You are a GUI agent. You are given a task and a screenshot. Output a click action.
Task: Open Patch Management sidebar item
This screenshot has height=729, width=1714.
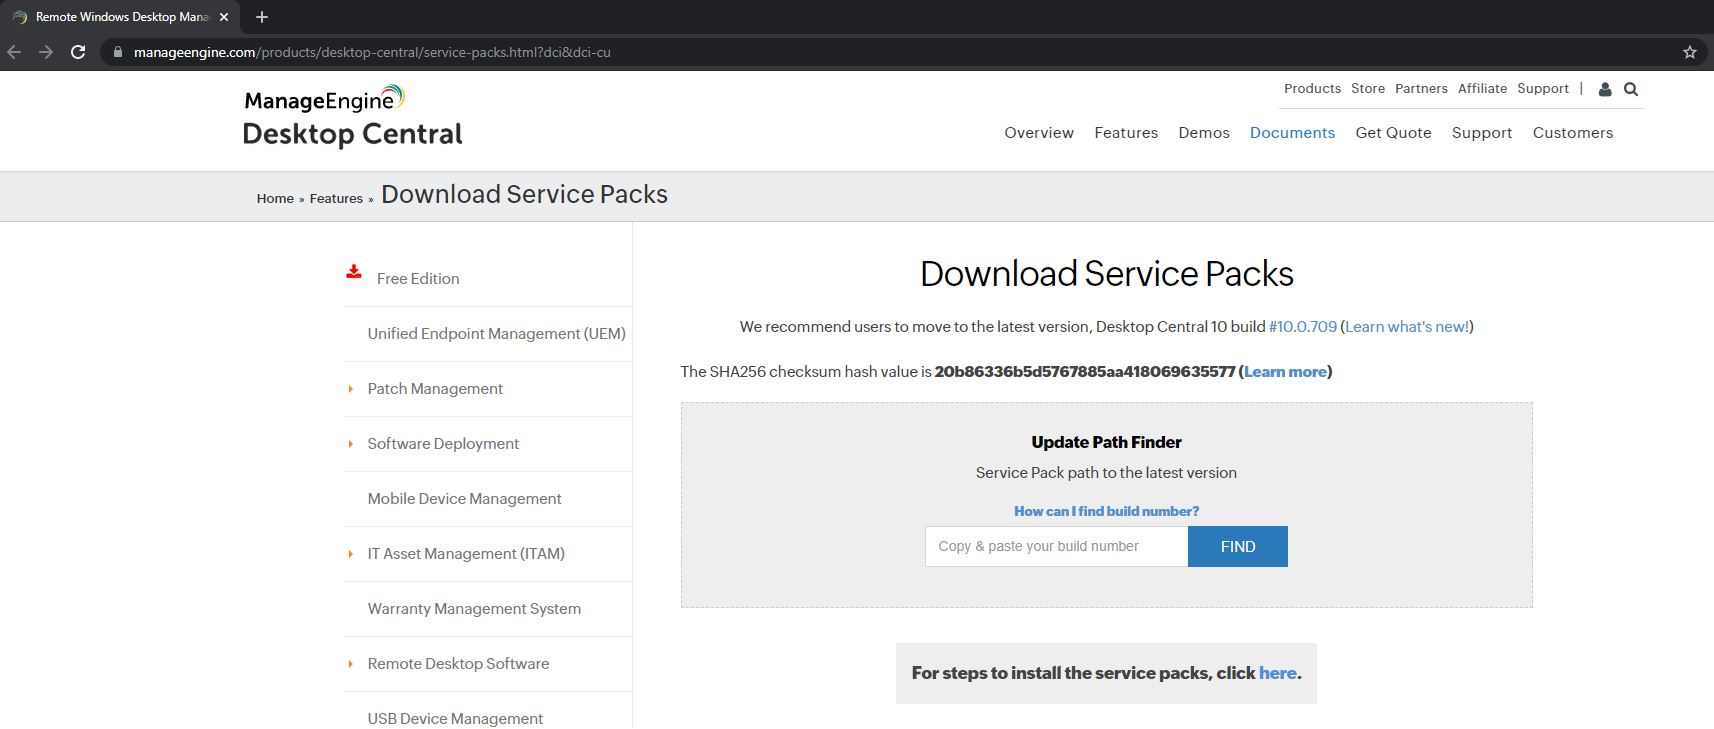[x=435, y=389]
